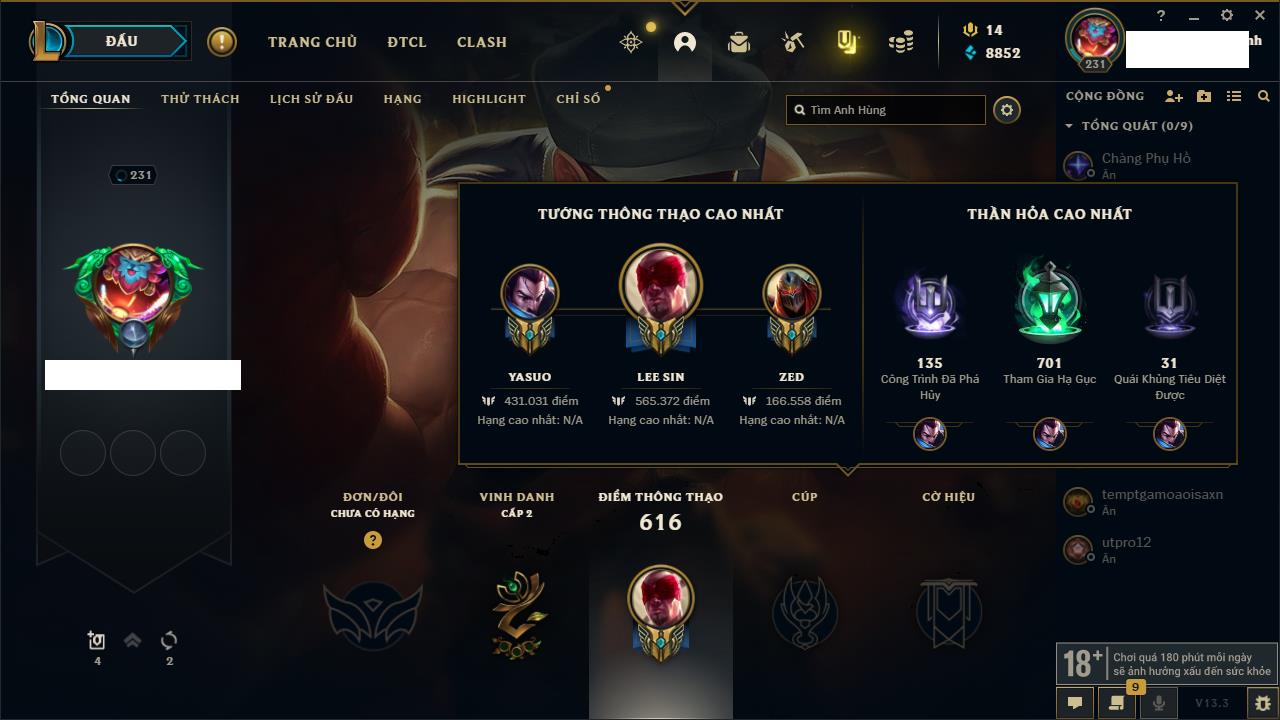Screen dimensions: 1280x720
Task: Open the Store coins icon
Action: click(901, 42)
